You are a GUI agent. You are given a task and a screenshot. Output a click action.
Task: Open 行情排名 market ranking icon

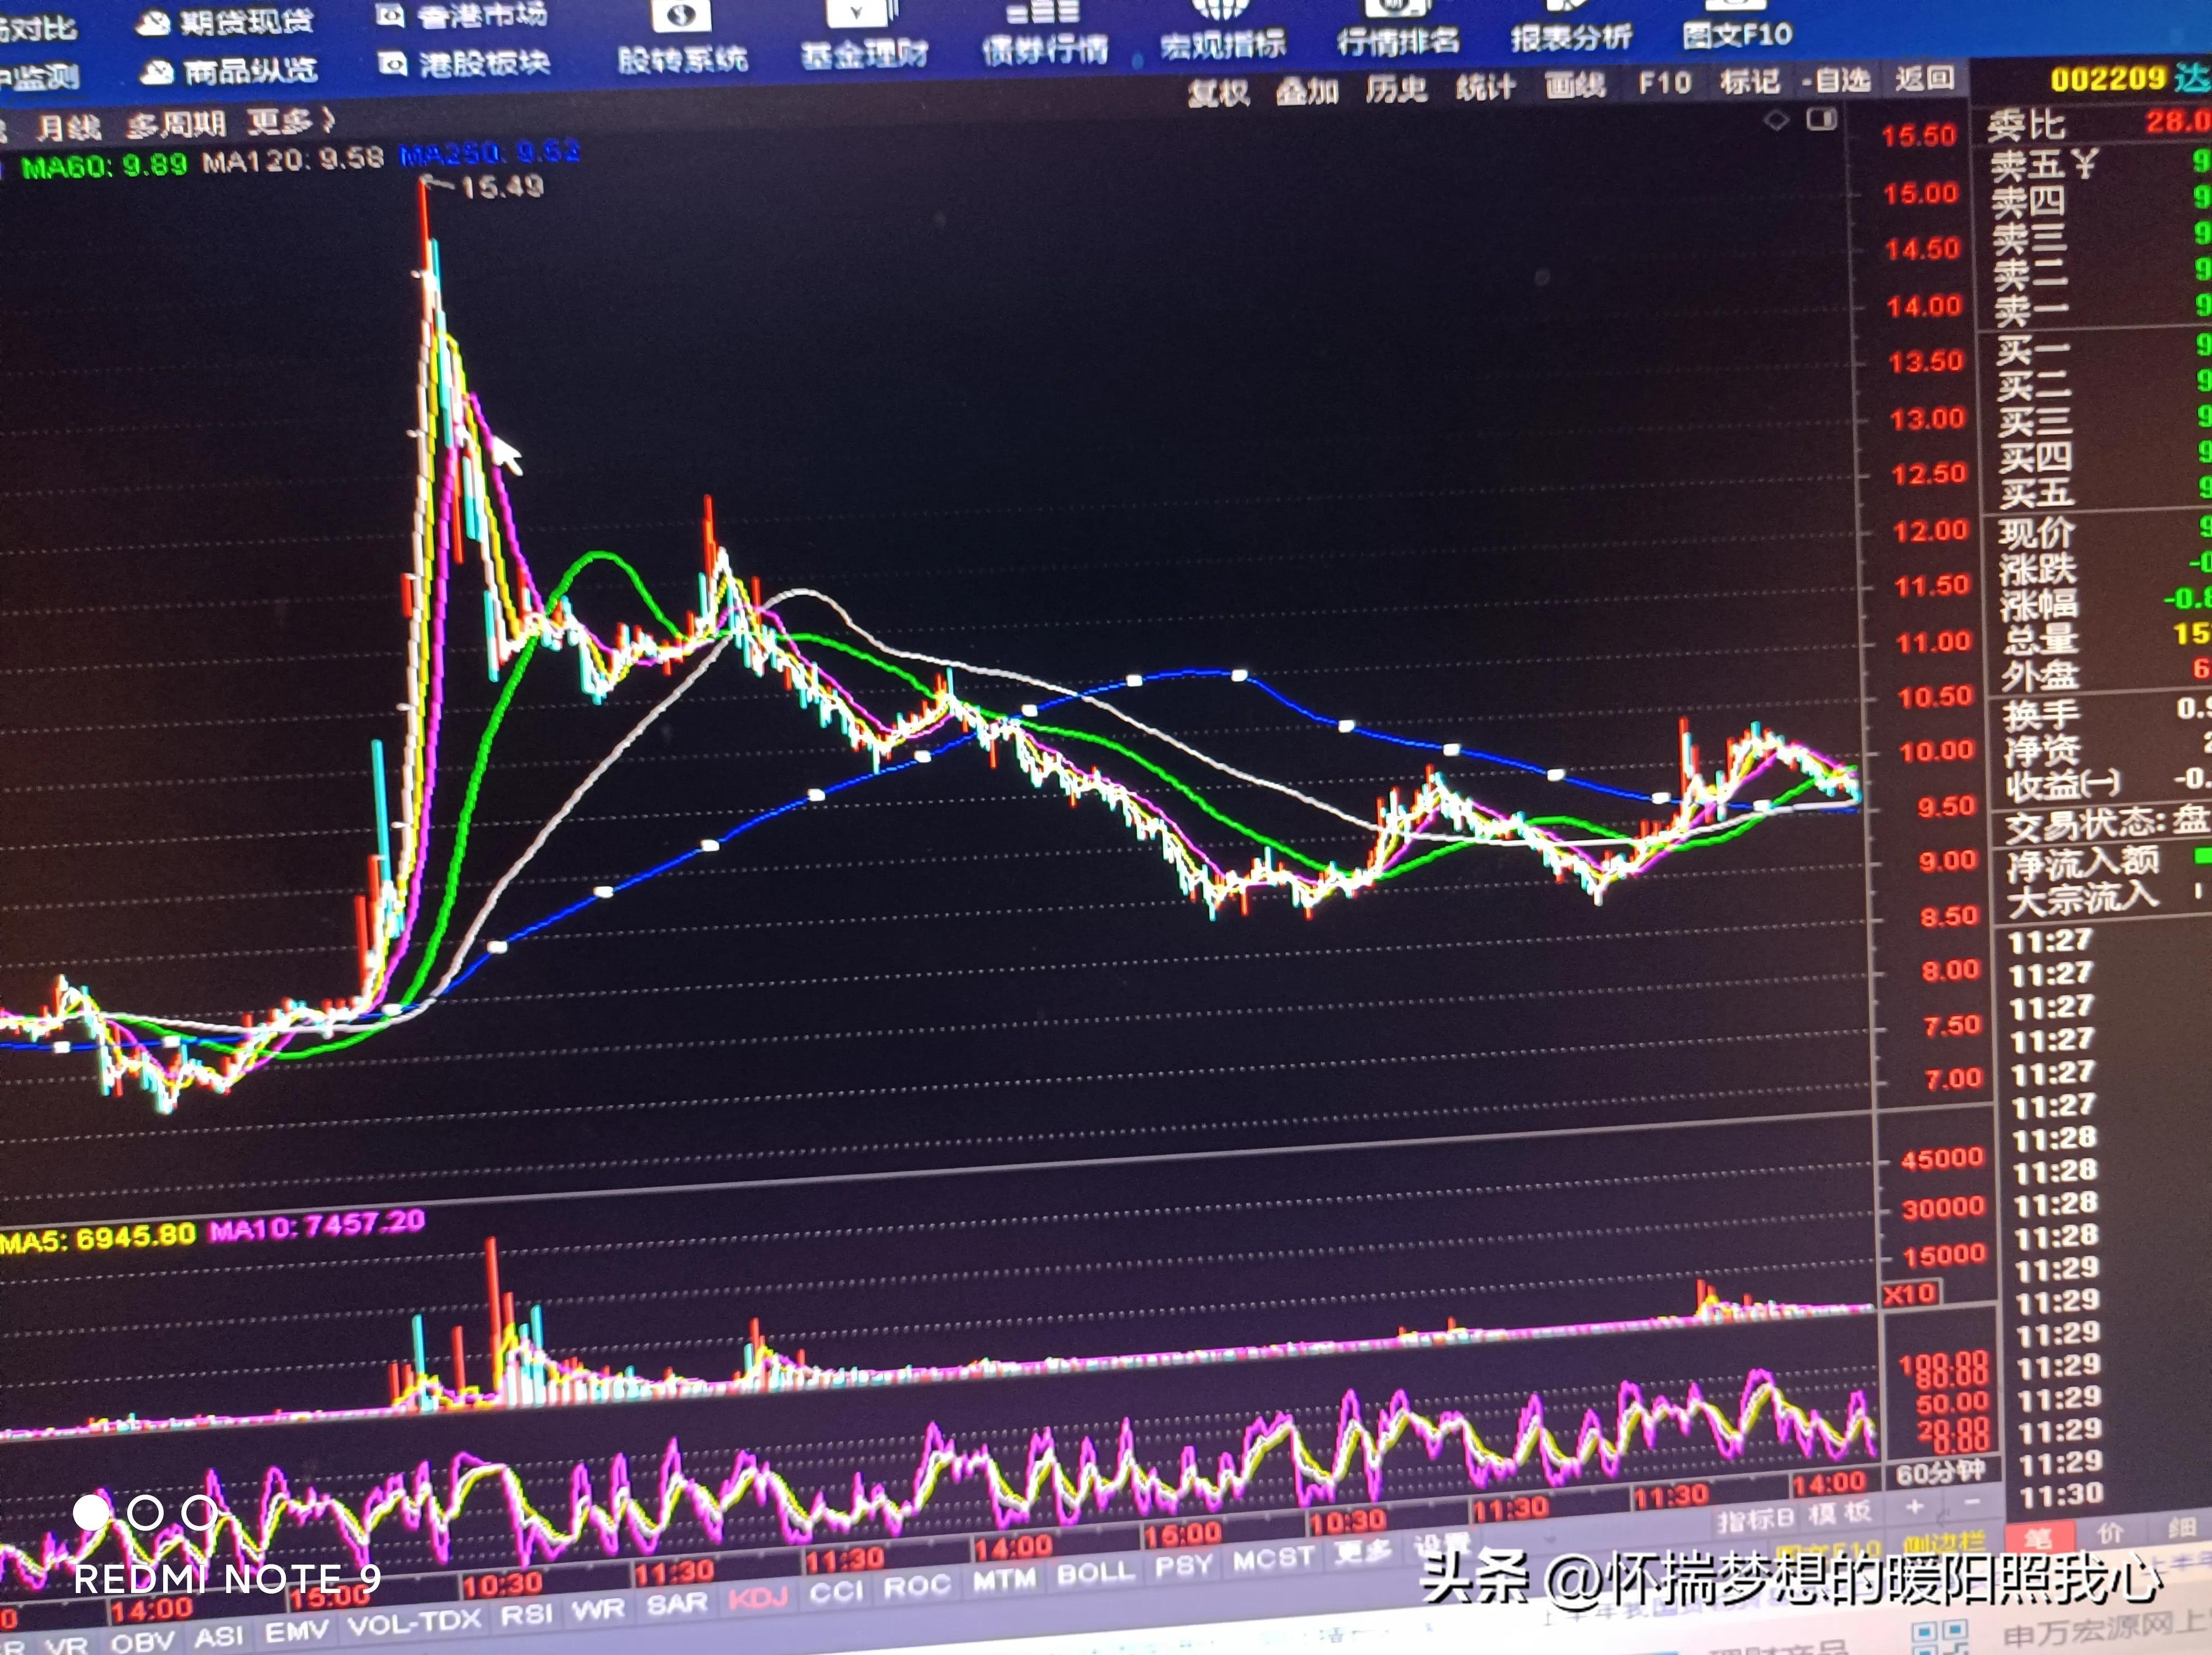tap(1398, 28)
